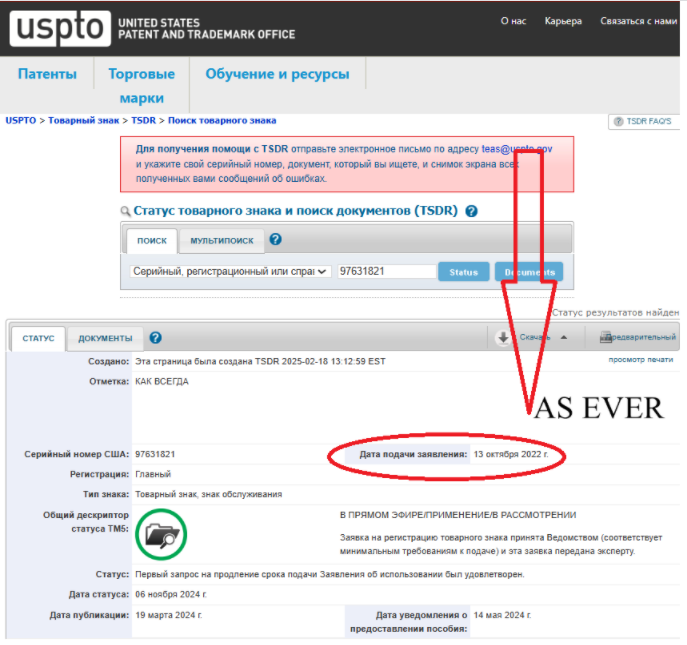Image resolution: width=687 pixels, height=645 pixels.
Task: Open Связаться с нами link
Action: point(638,21)
